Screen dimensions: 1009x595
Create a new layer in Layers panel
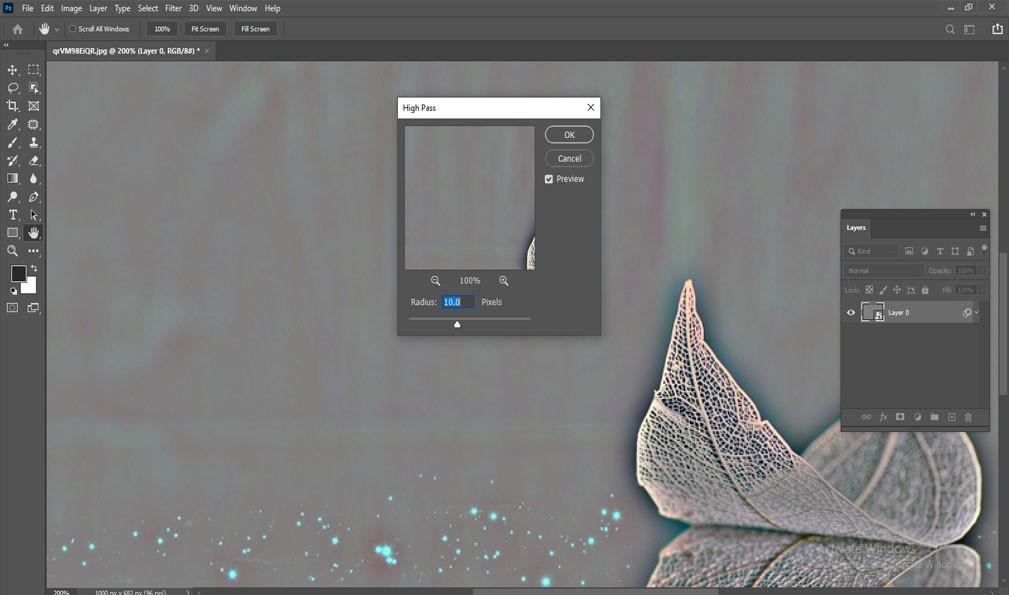click(952, 417)
